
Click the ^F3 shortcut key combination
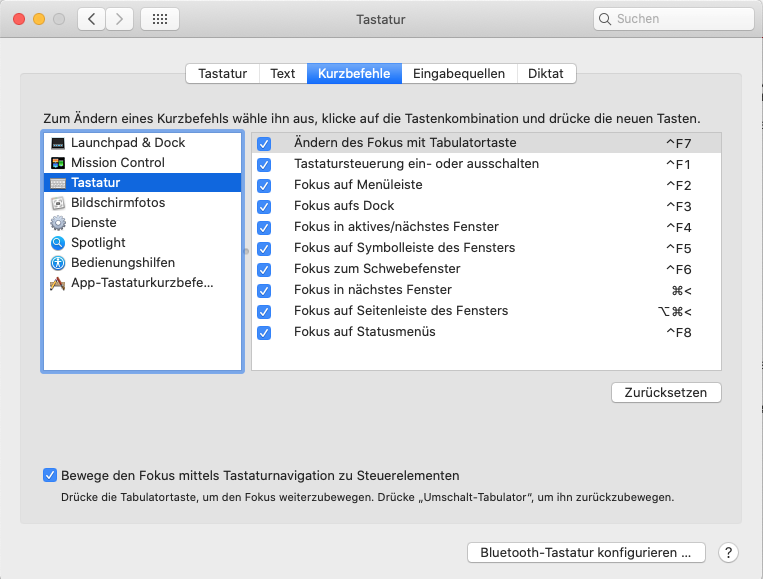(679, 206)
